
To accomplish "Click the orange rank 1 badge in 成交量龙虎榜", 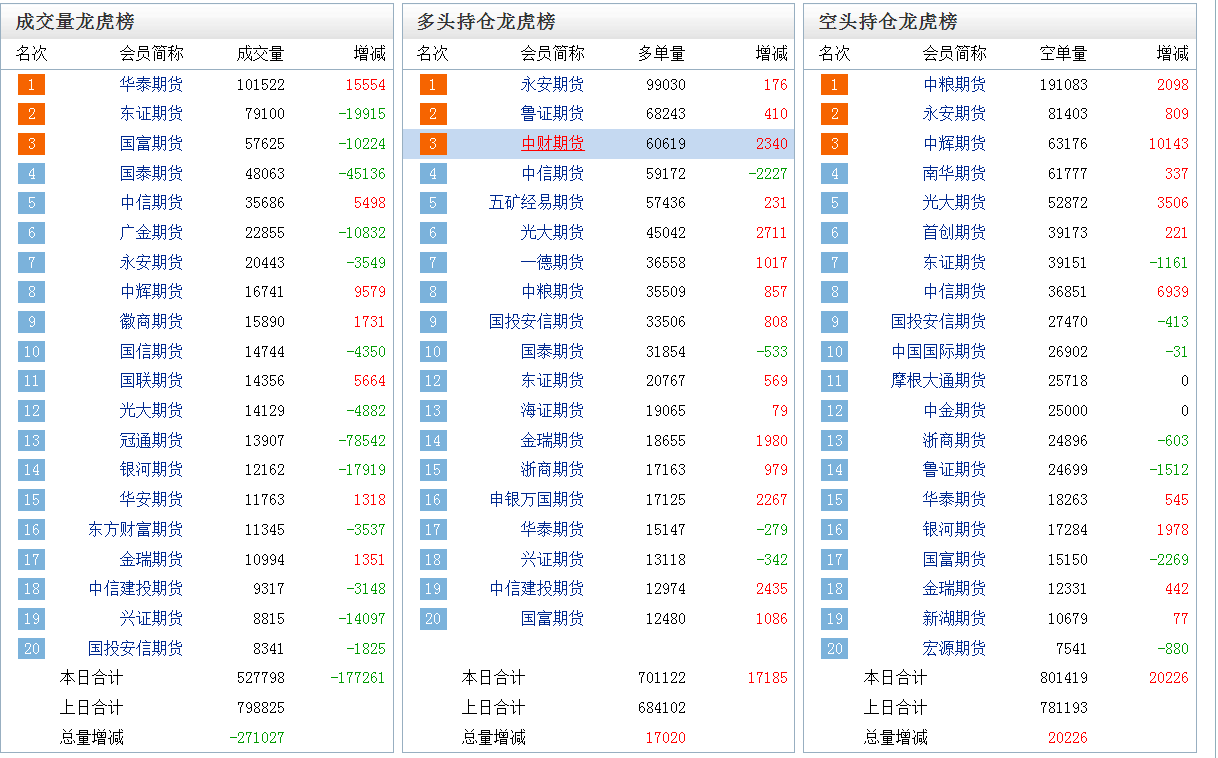I will pos(31,85).
